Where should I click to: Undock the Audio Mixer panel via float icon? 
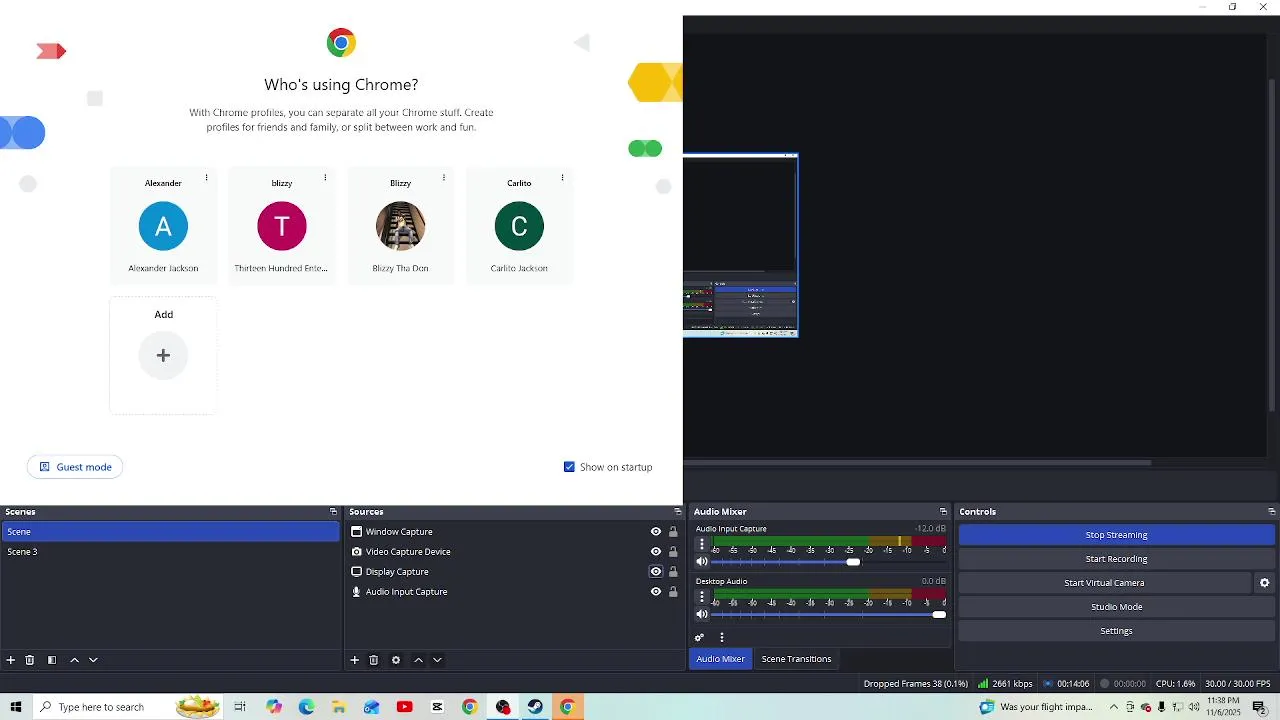point(943,511)
